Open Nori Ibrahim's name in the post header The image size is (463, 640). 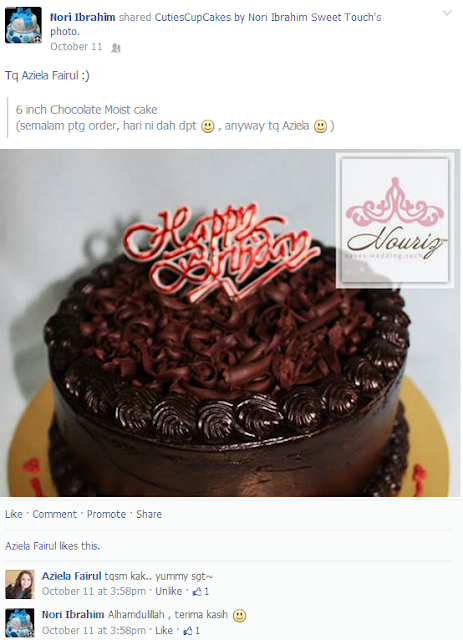coord(82,18)
